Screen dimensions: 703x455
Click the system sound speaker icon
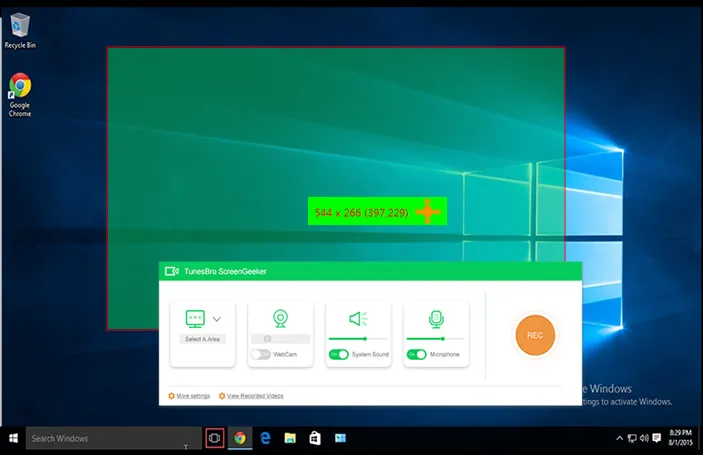358,318
